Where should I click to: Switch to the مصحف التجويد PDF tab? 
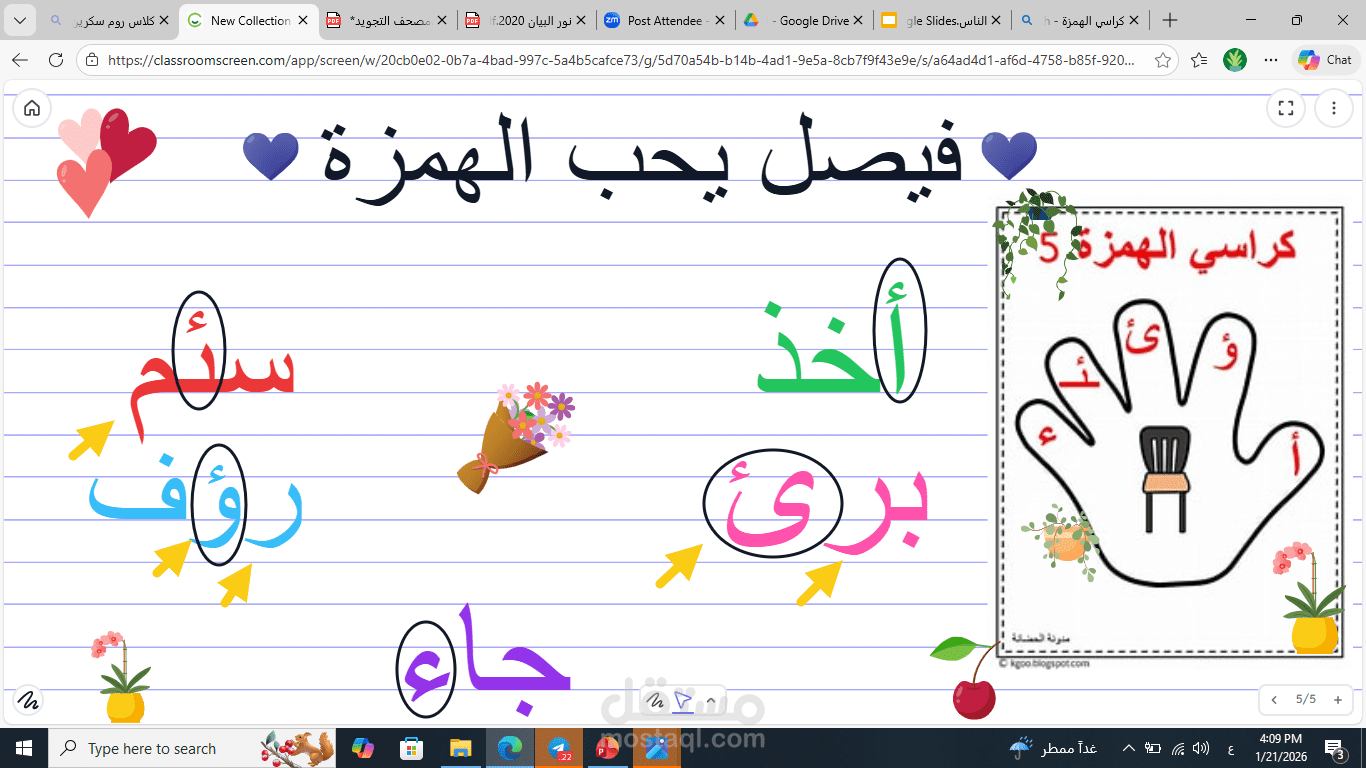(387, 20)
